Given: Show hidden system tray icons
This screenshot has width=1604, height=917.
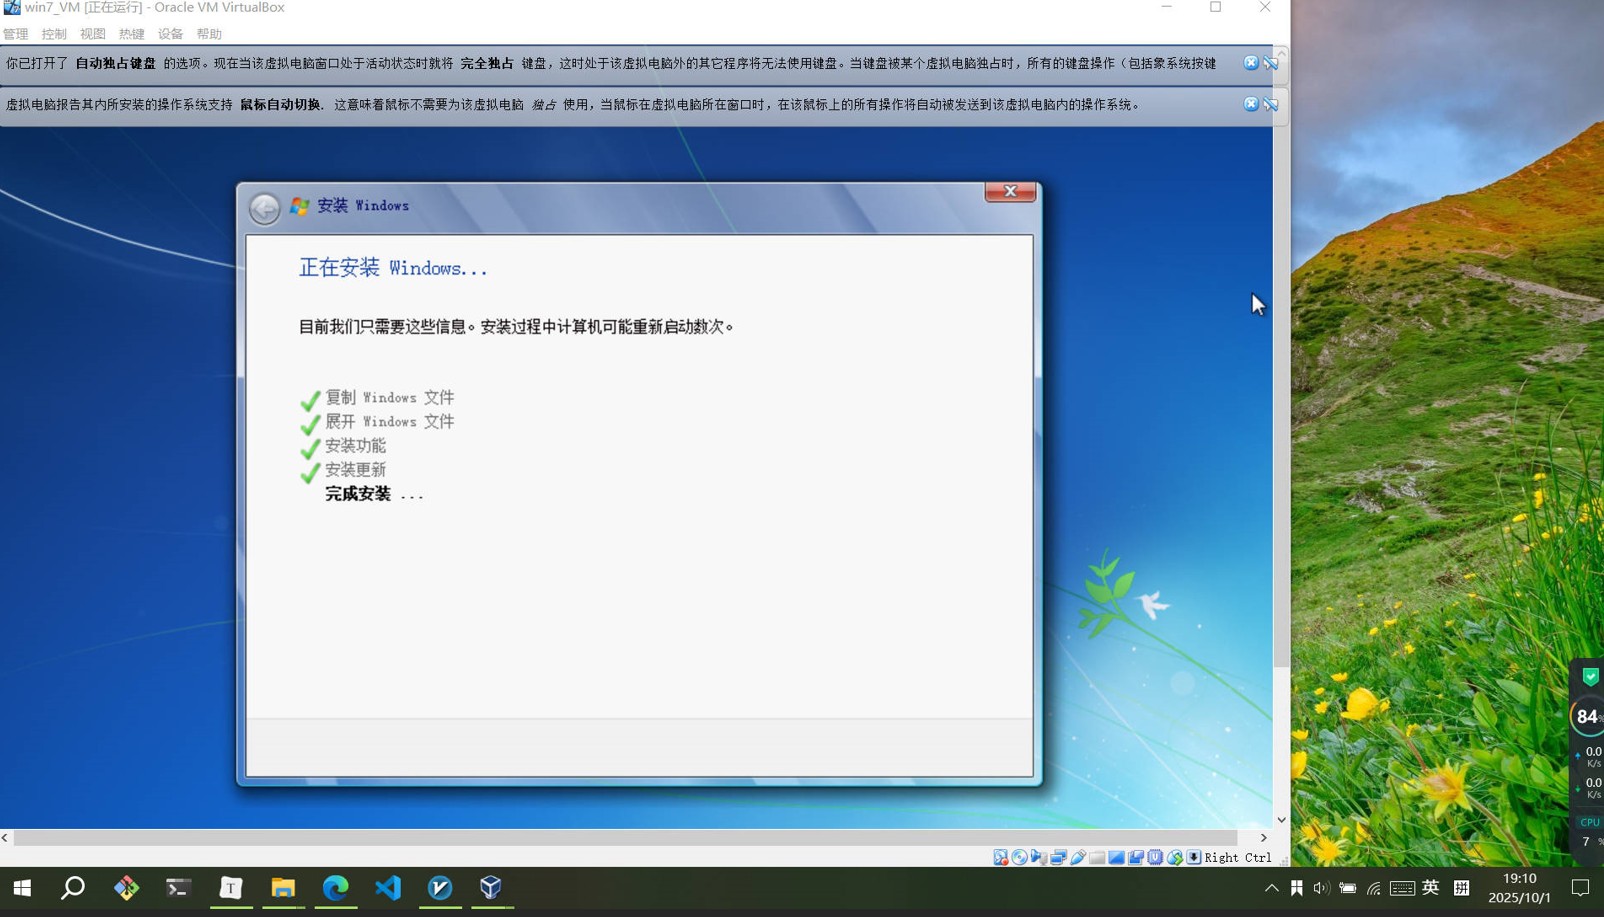Looking at the screenshot, I should tap(1271, 888).
